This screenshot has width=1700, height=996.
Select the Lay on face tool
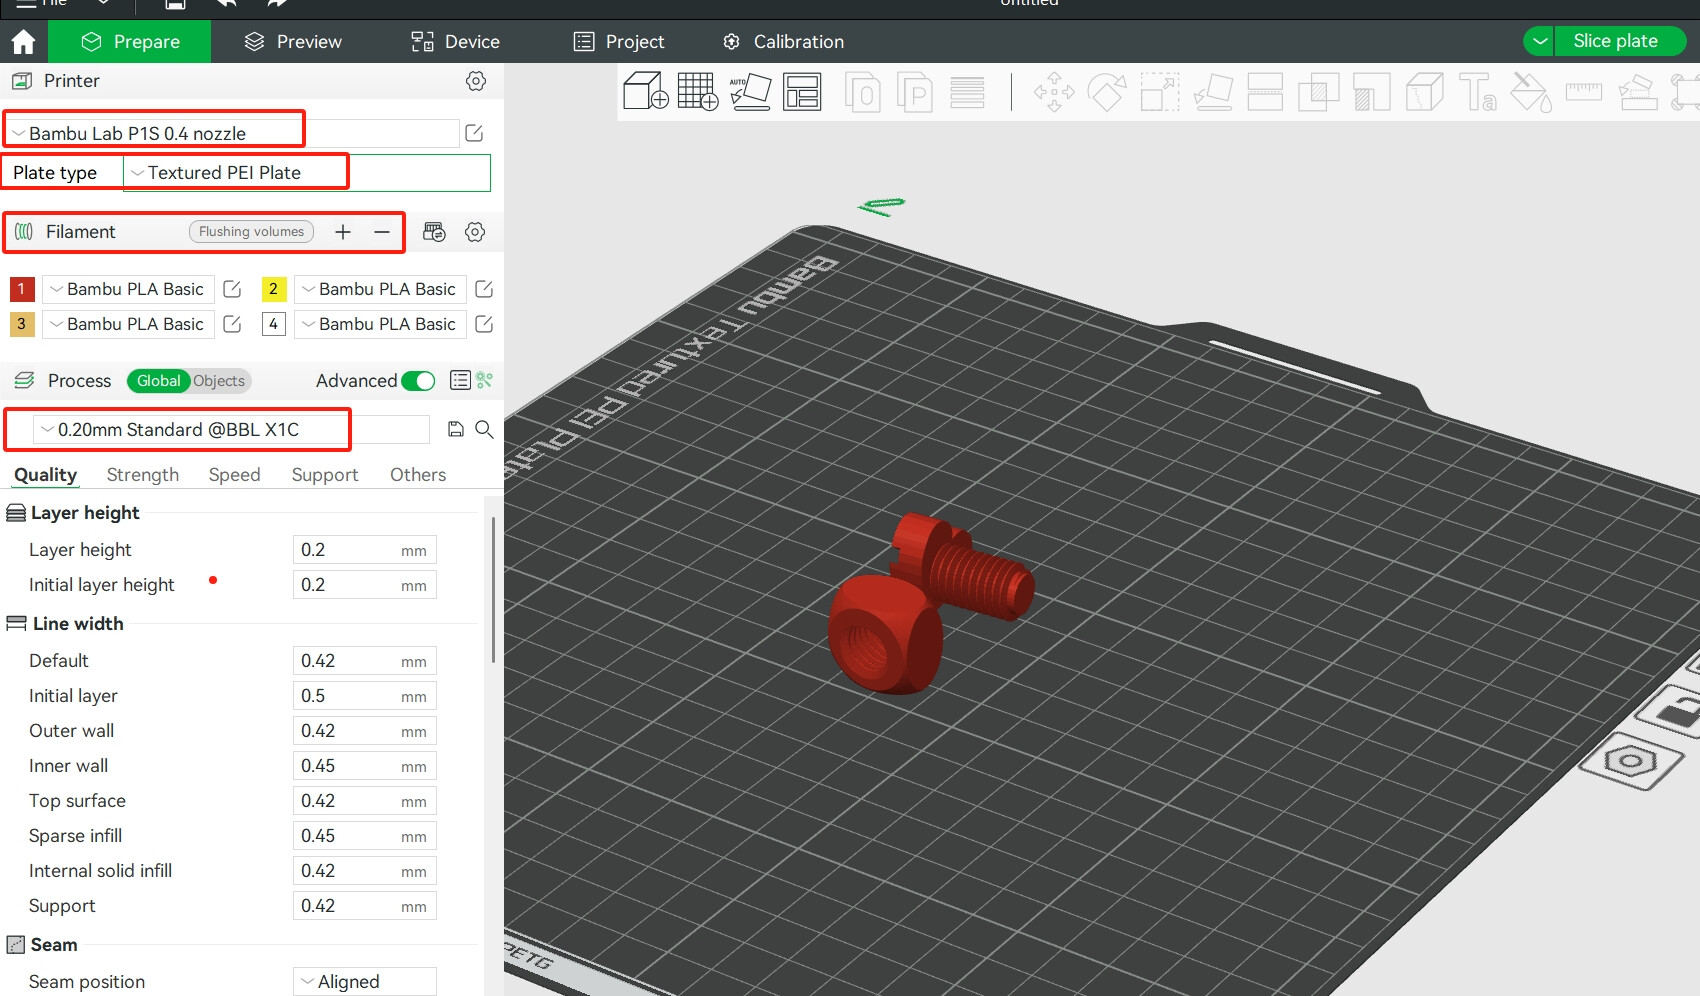click(1213, 92)
